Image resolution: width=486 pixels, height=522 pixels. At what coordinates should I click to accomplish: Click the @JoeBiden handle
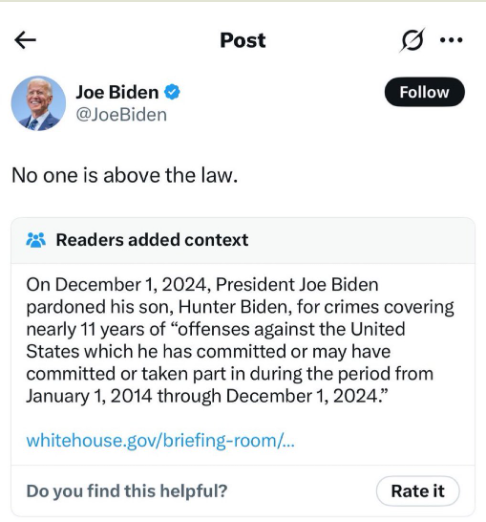pyautogui.click(x=121, y=115)
